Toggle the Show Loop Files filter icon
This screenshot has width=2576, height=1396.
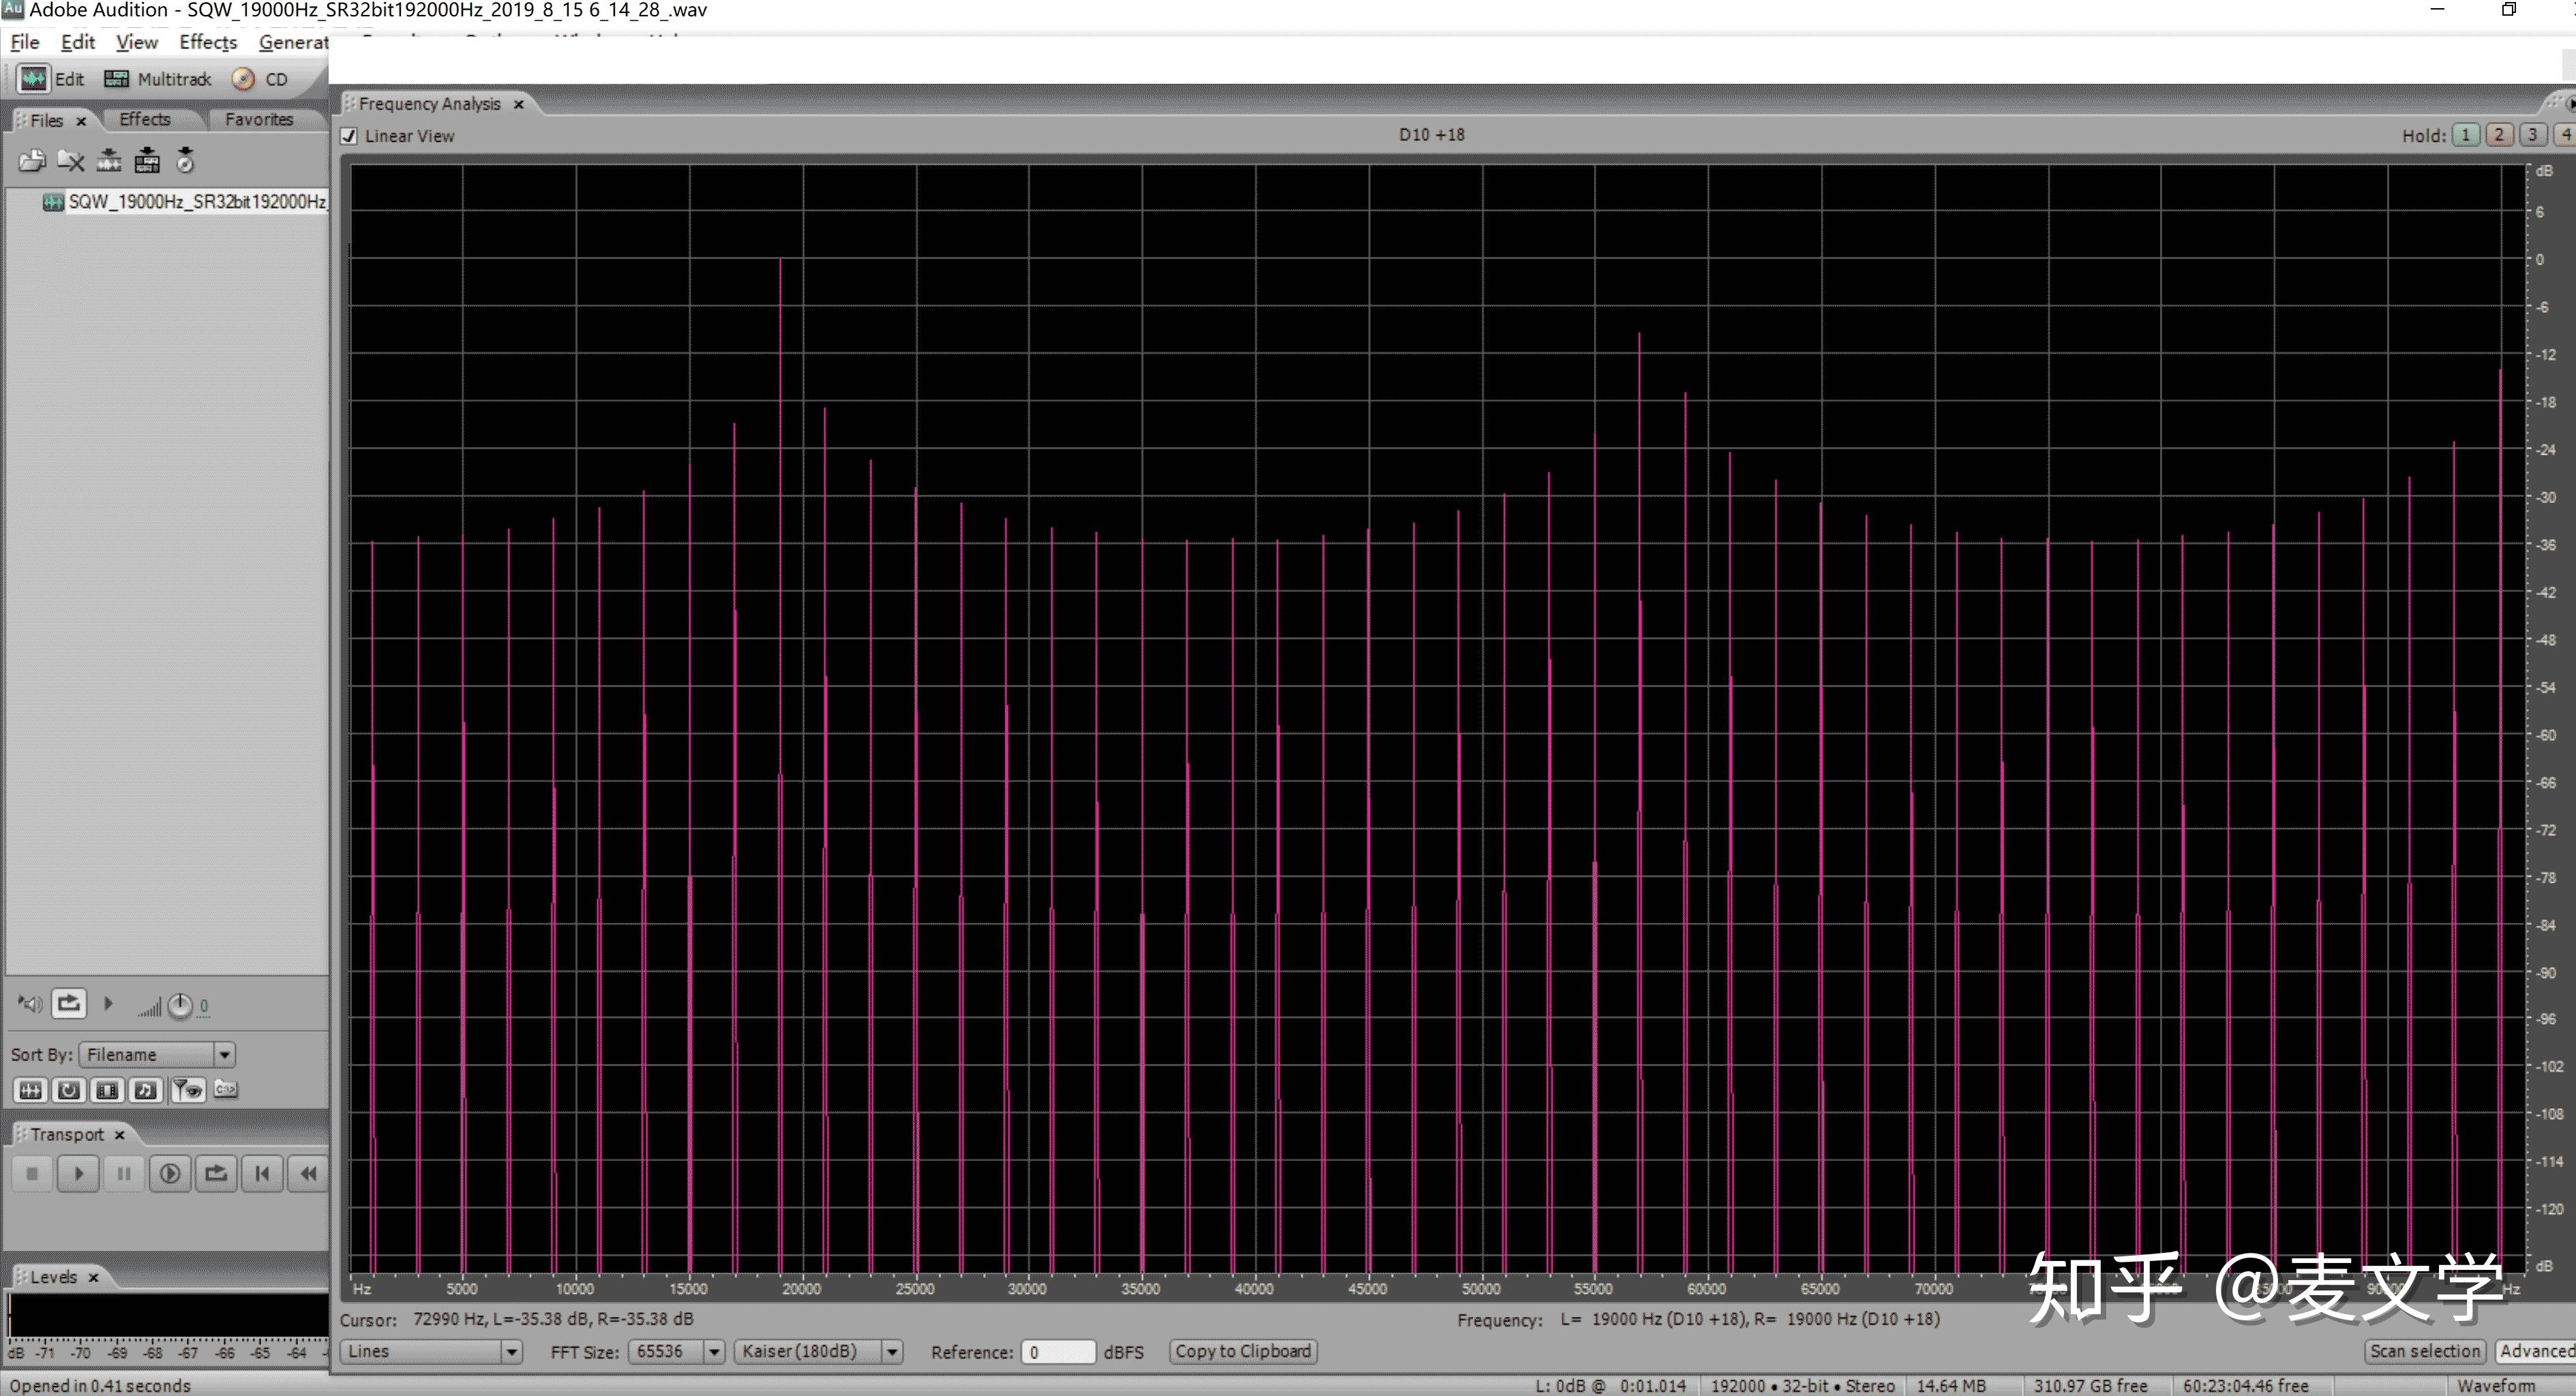tap(69, 1090)
